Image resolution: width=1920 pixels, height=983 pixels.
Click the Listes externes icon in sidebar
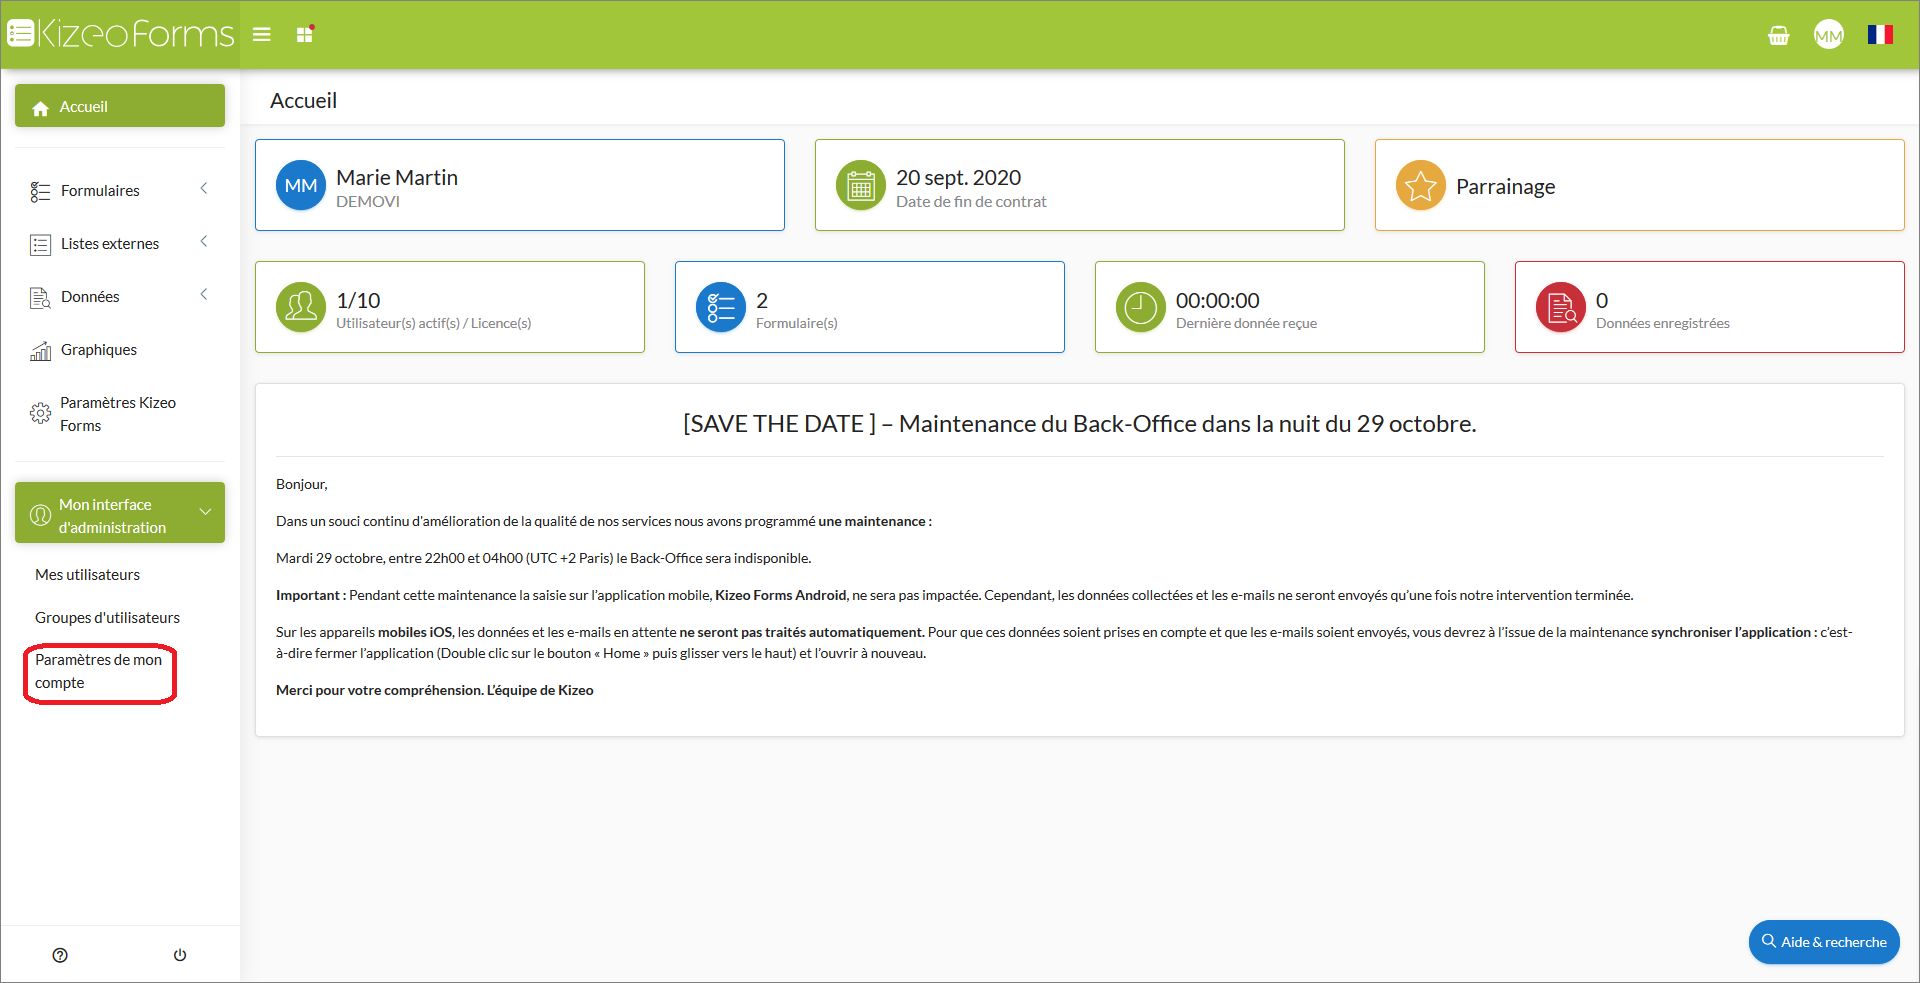(x=40, y=245)
